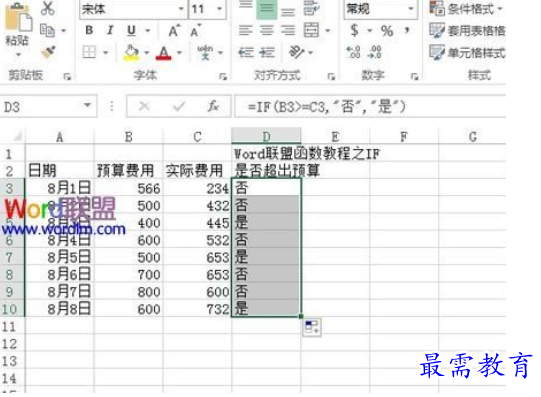Select row 11 header
The height and width of the screenshot is (397, 541).
point(12,326)
